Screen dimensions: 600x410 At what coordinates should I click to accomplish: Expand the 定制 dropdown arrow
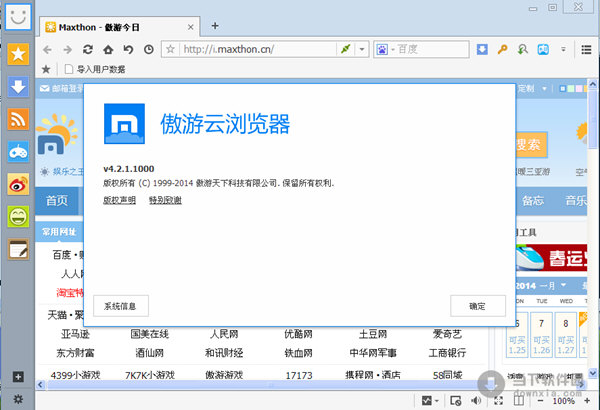544,89
